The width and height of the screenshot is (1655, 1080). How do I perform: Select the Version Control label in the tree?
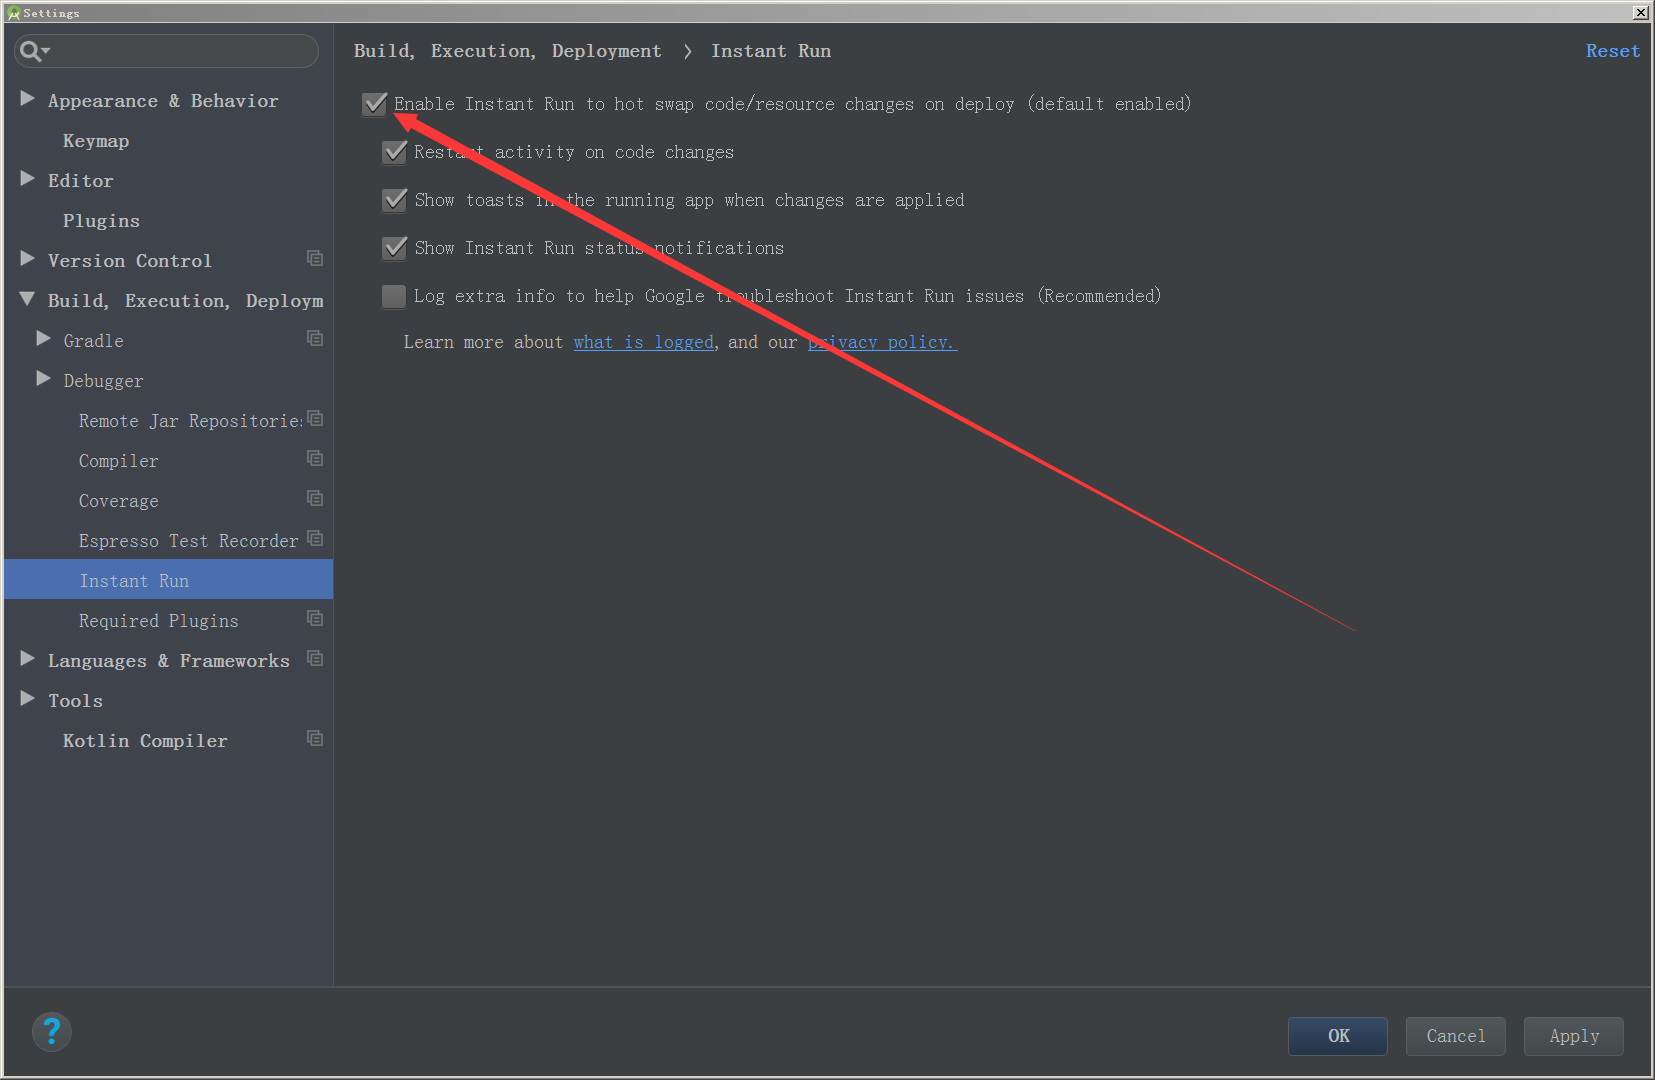click(130, 261)
